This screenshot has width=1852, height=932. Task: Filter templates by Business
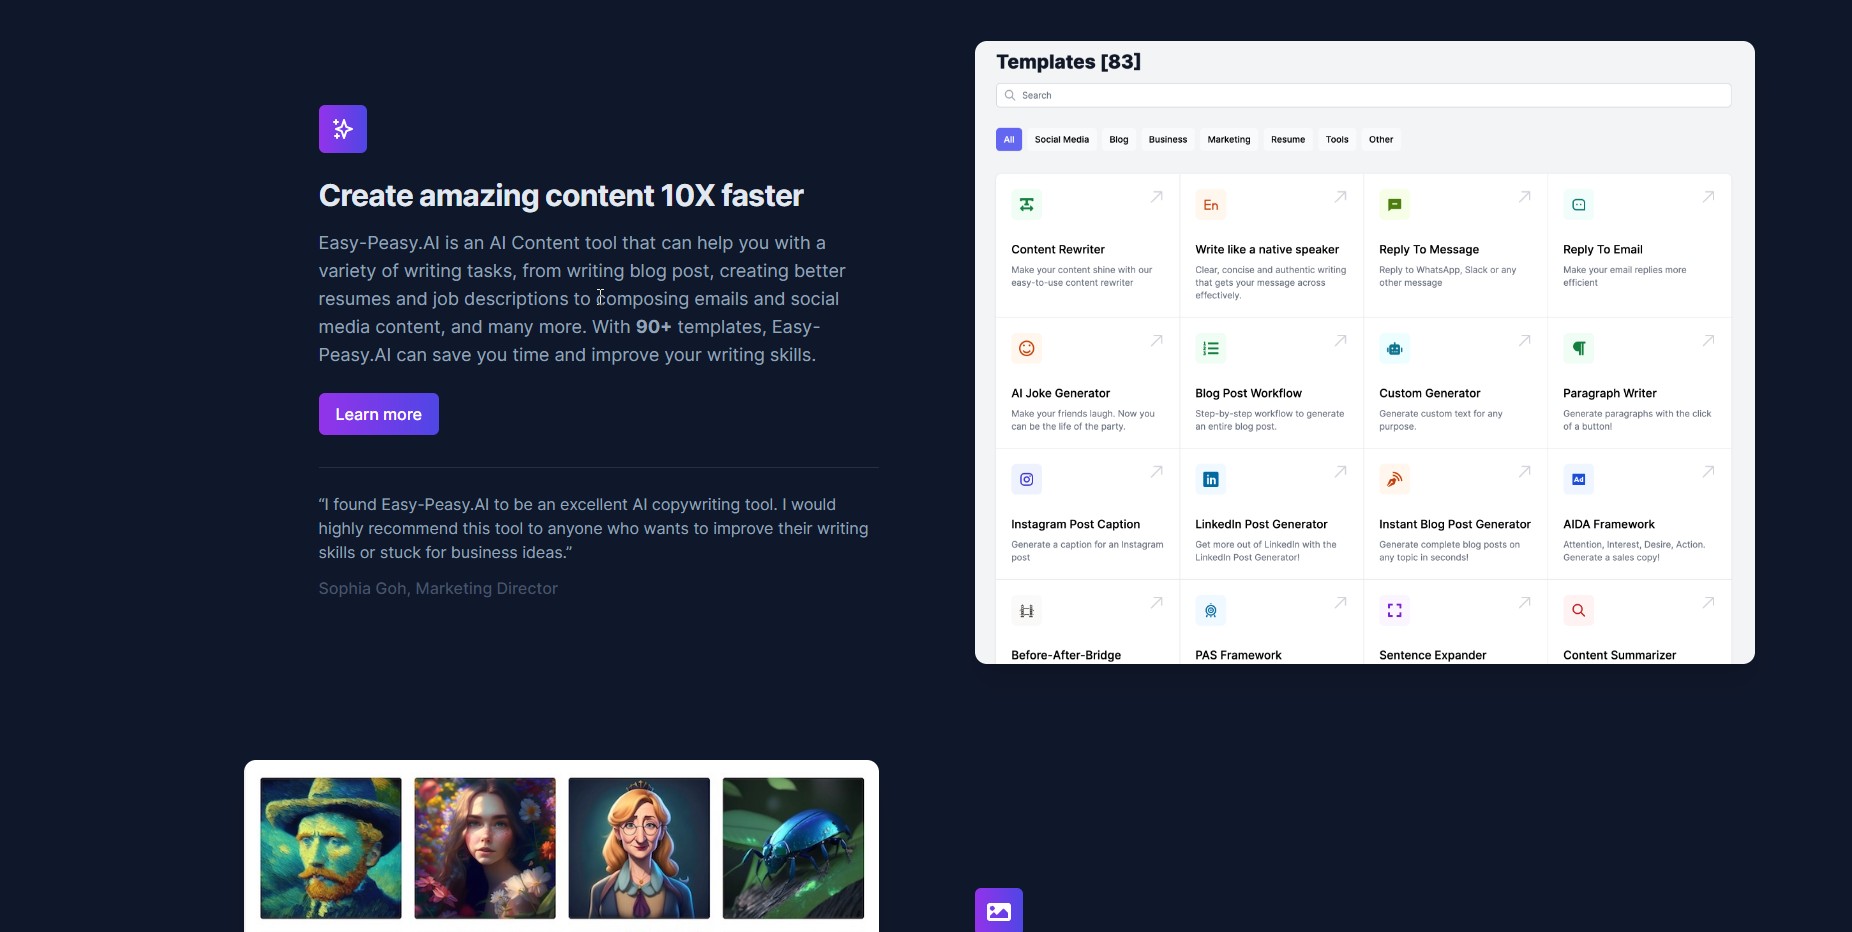pyautogui.click(x=1168, y=140)
